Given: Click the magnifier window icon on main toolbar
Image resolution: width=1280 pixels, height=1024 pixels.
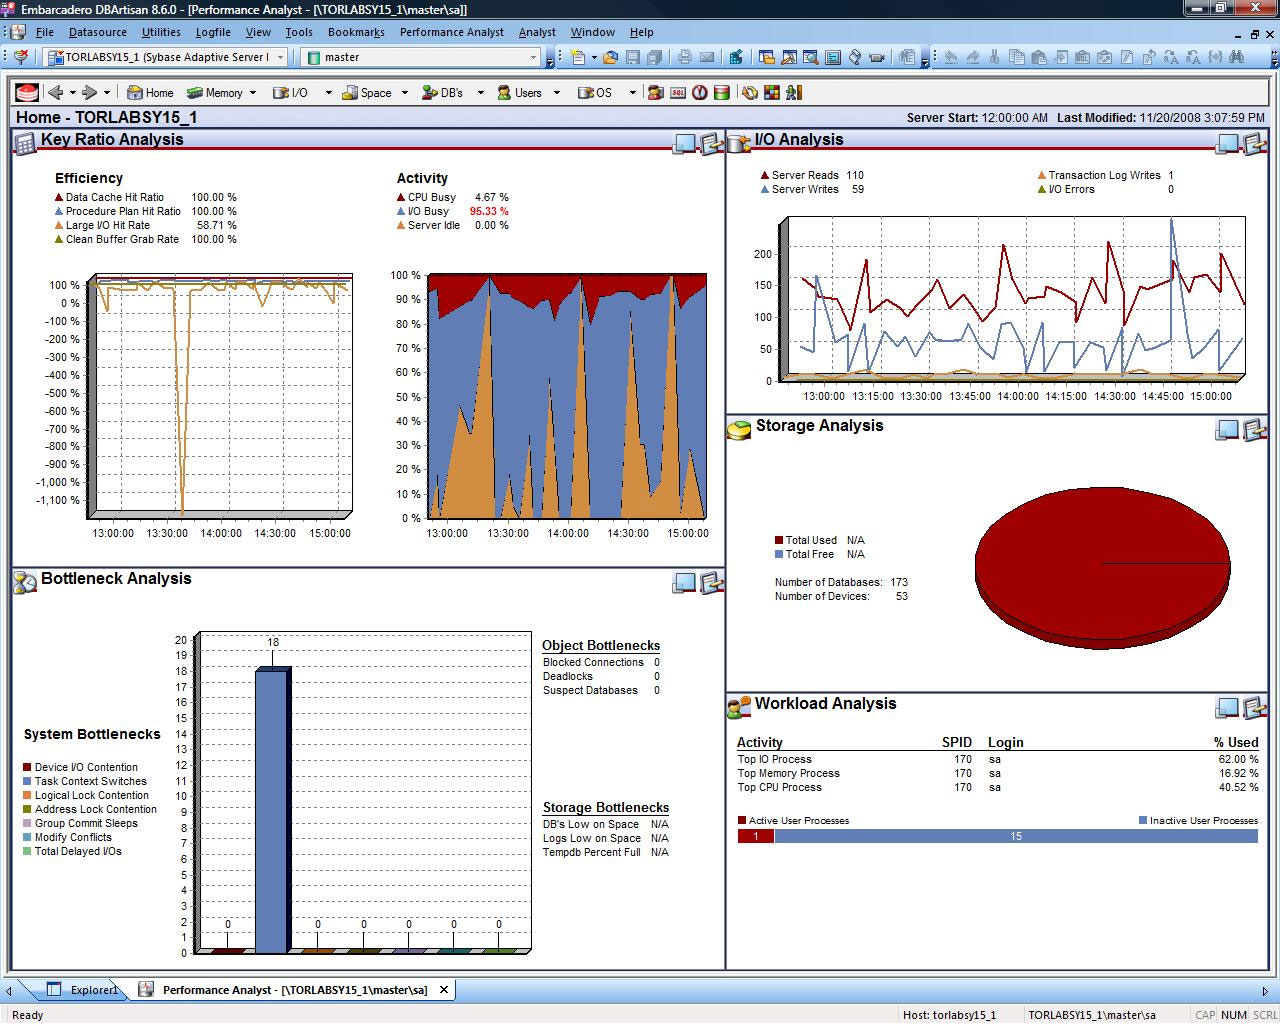Looking at the screenshot, I should click(x=811, y=57).
